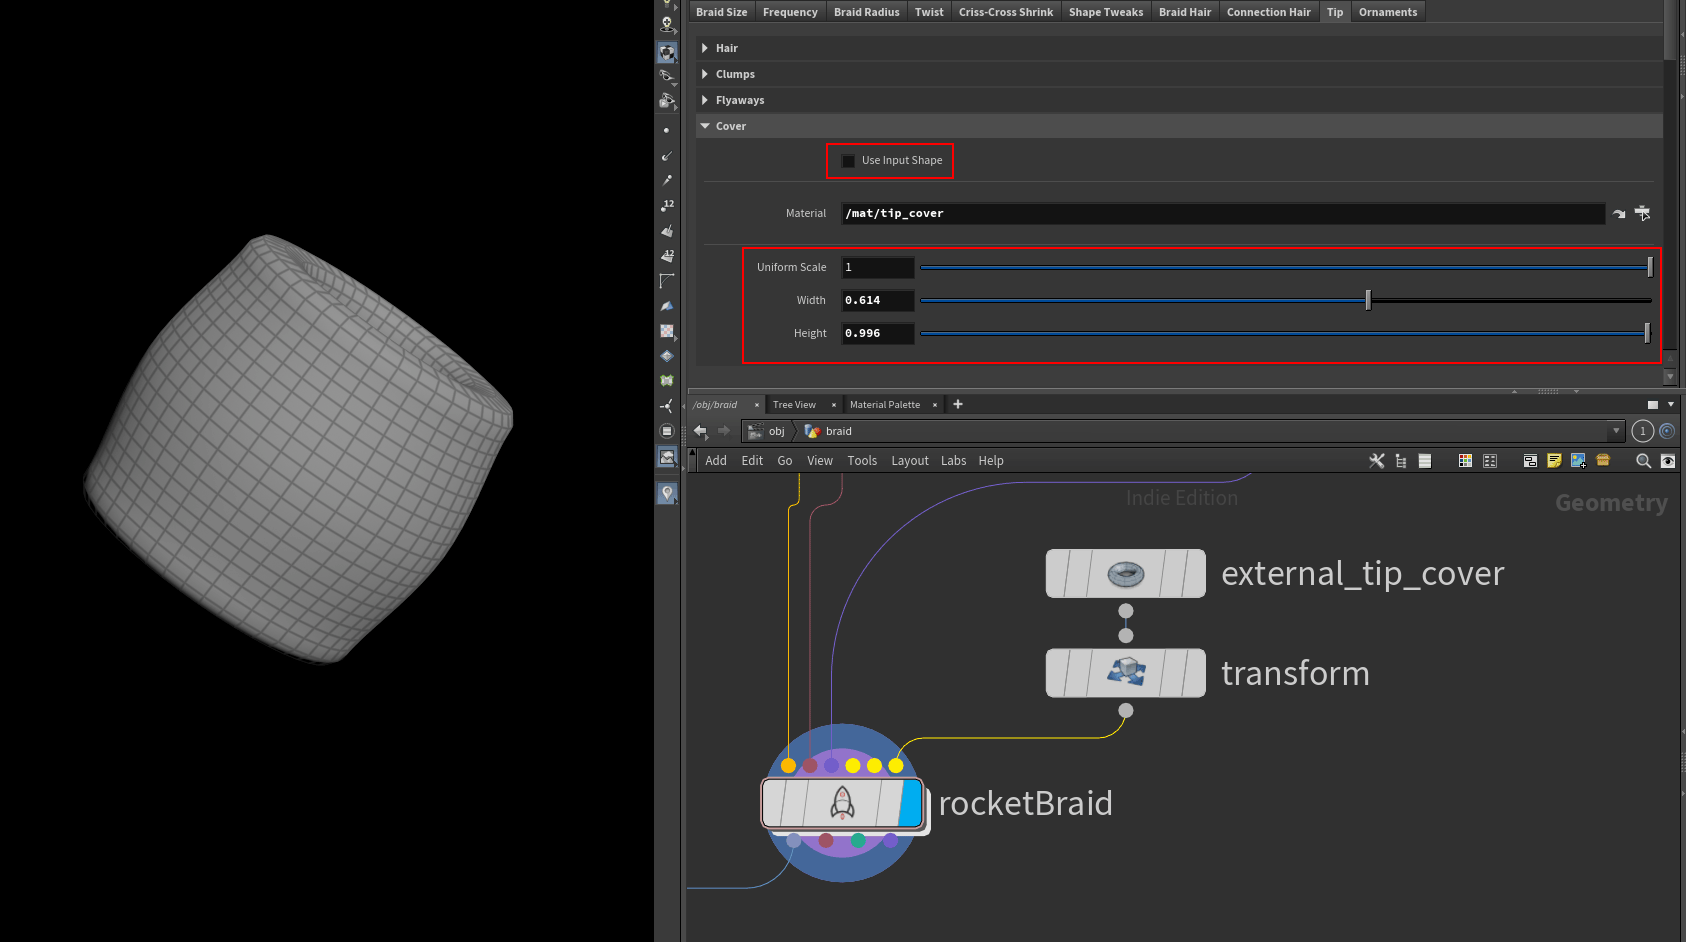
Task: Add a yellow sticky note
Action: coord(1554,461)
